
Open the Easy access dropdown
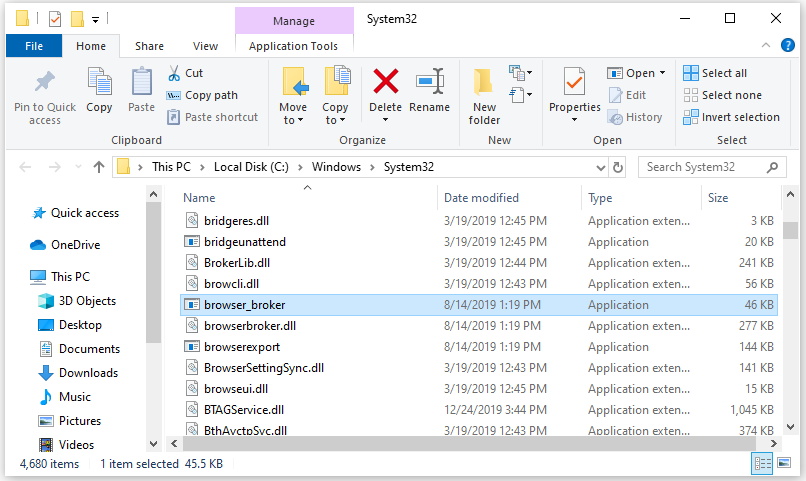[x=520, y=95]
